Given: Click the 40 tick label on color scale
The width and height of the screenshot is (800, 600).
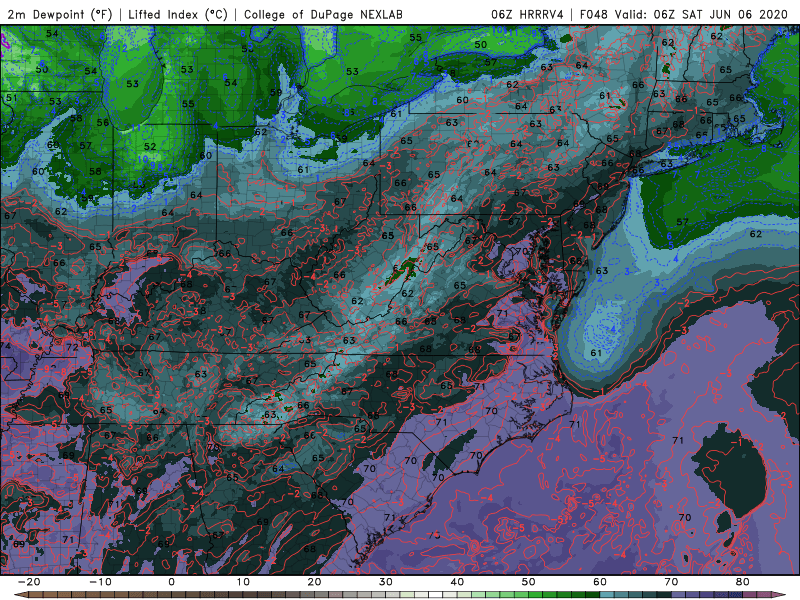Looking at the screenshot, I should (457, 582).
